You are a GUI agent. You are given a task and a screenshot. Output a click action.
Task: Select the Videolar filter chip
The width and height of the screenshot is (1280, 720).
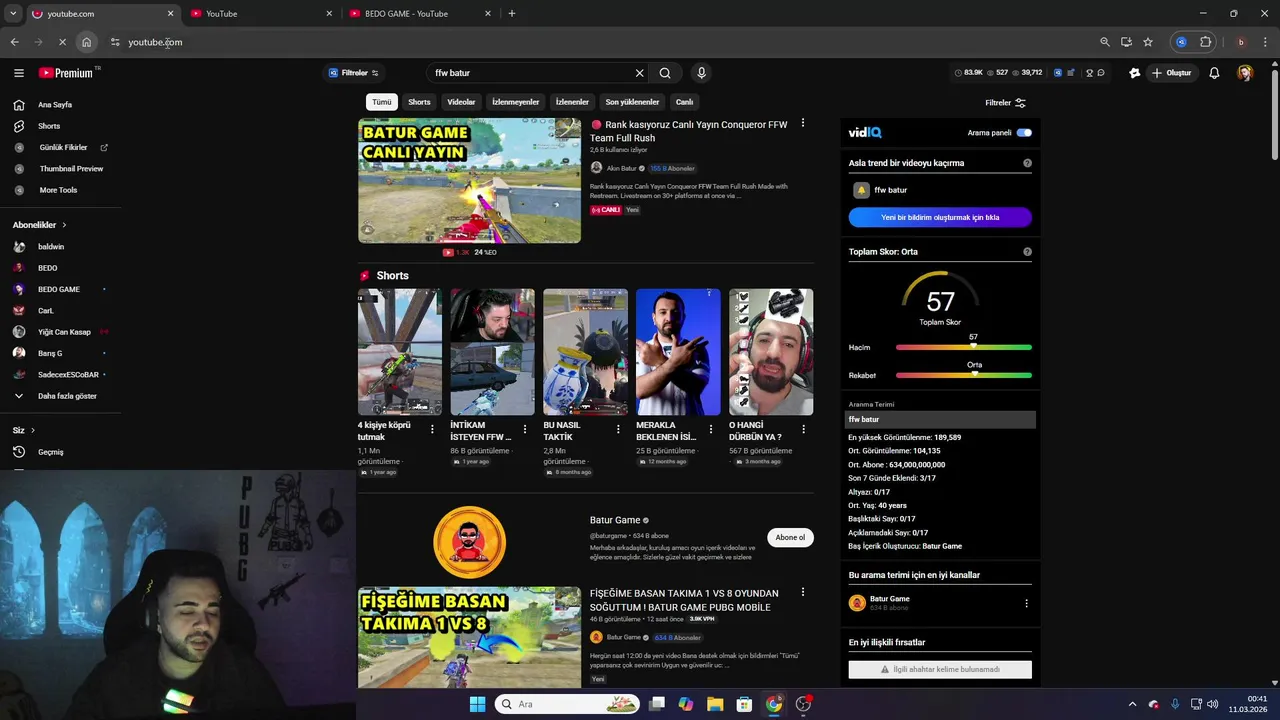point(461,102)
